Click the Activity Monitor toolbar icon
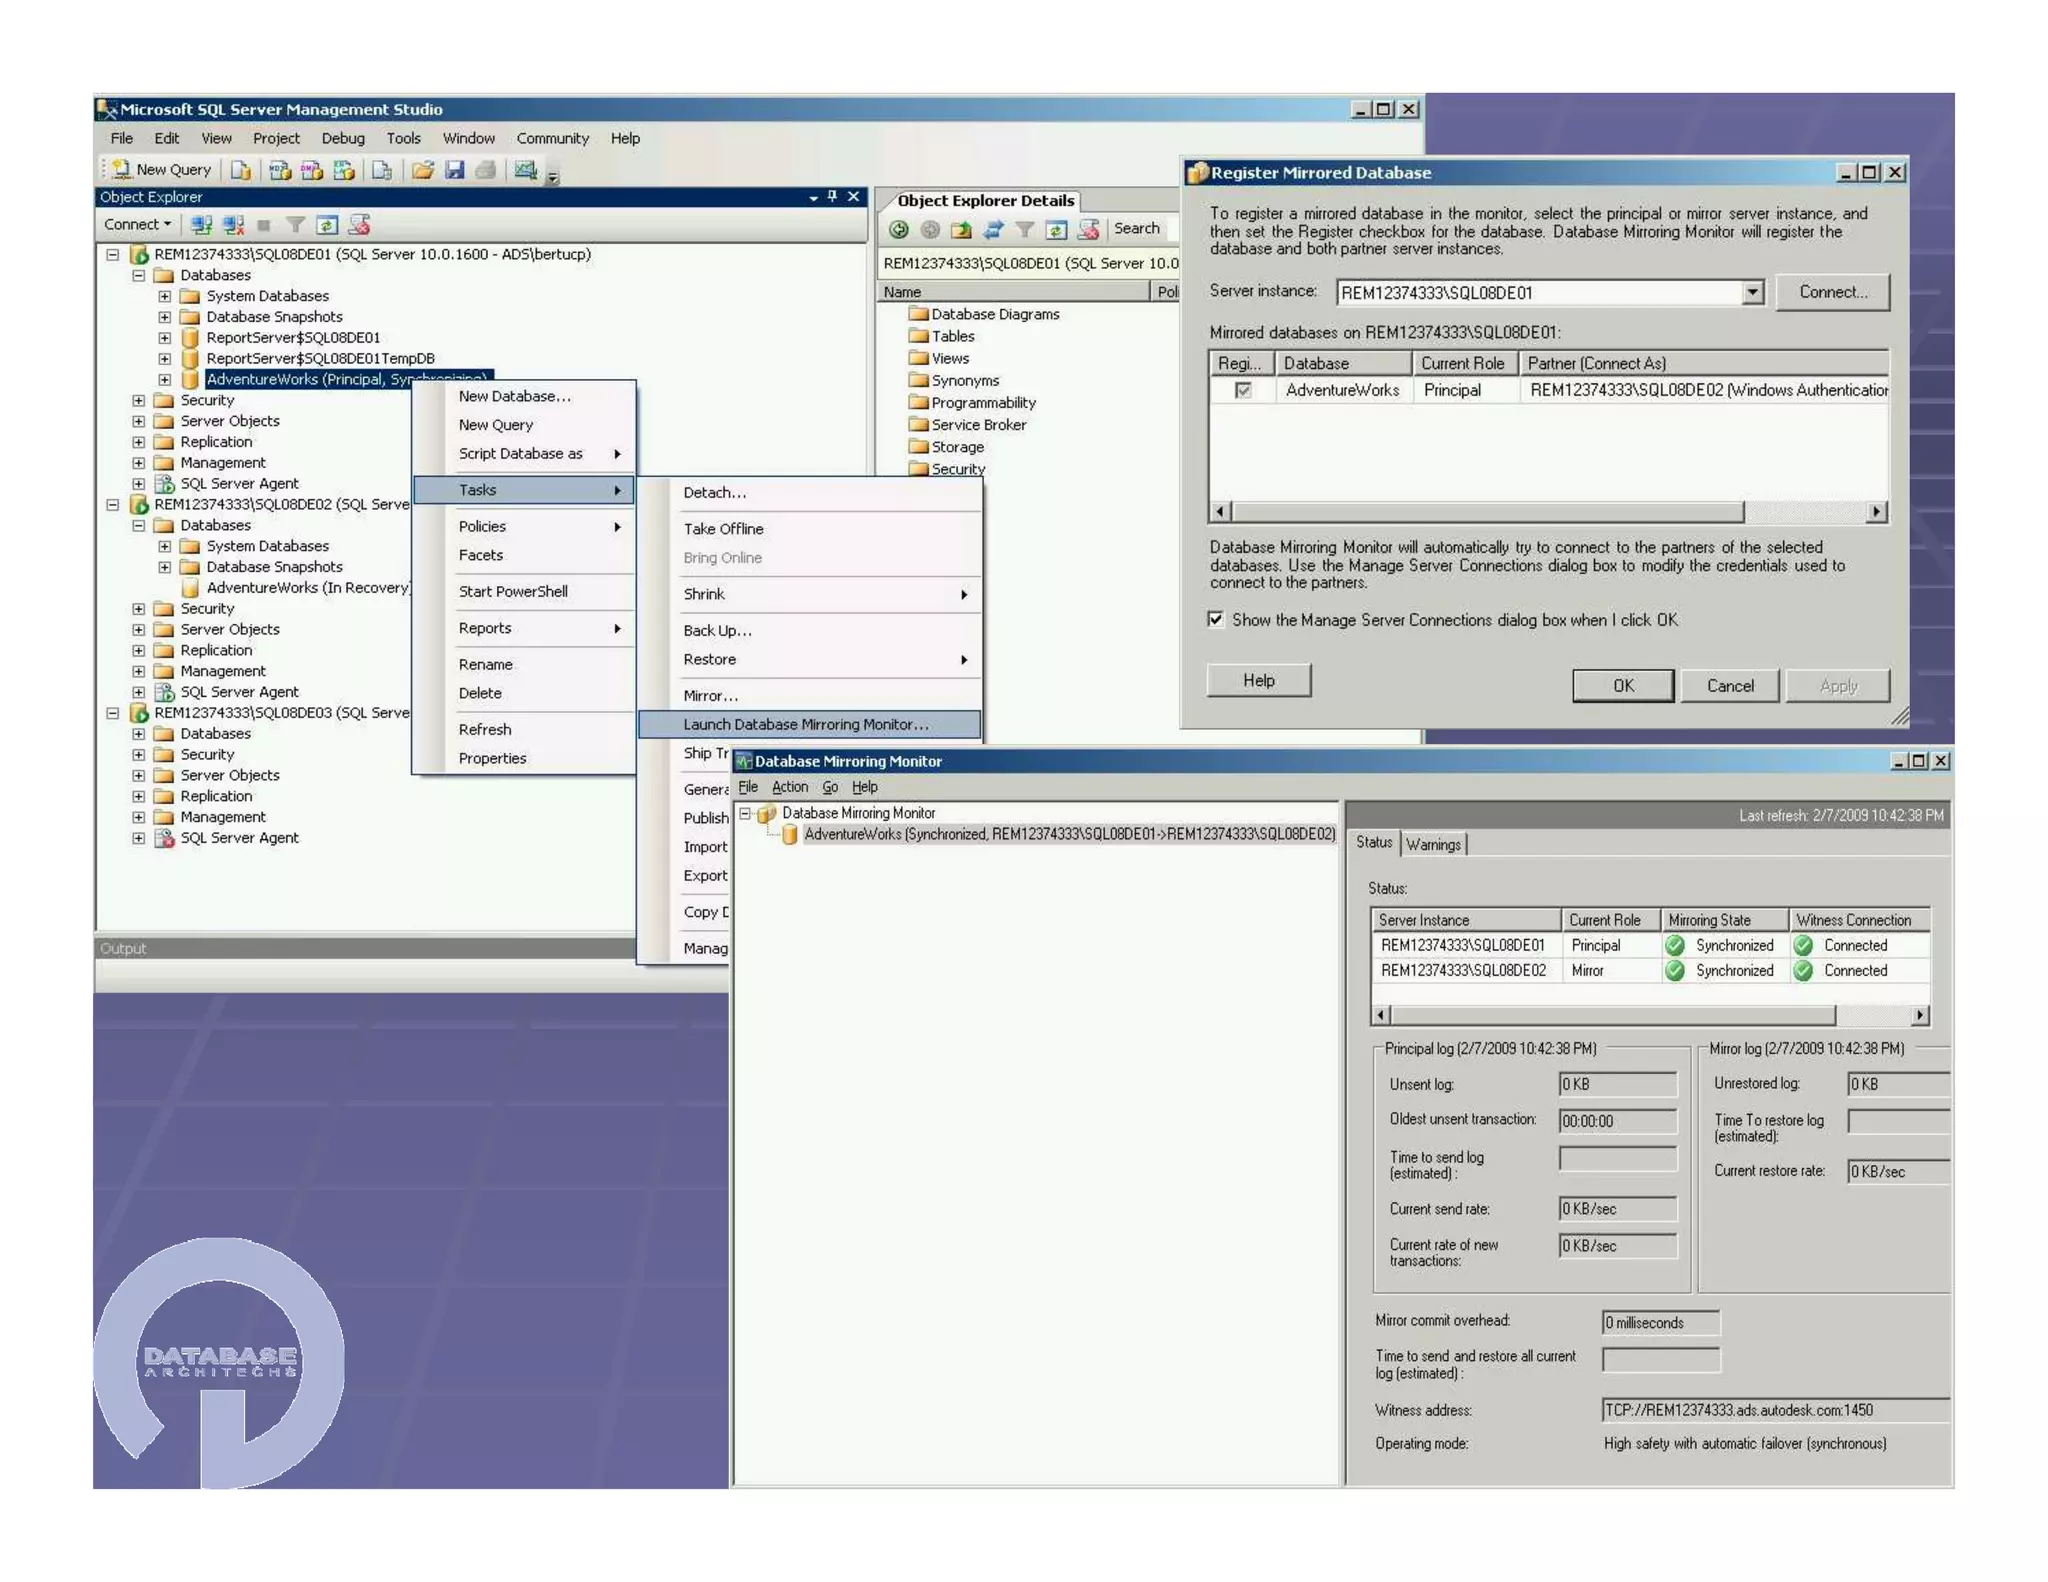The image size is (2048, 1582). (x=526, y=170)
